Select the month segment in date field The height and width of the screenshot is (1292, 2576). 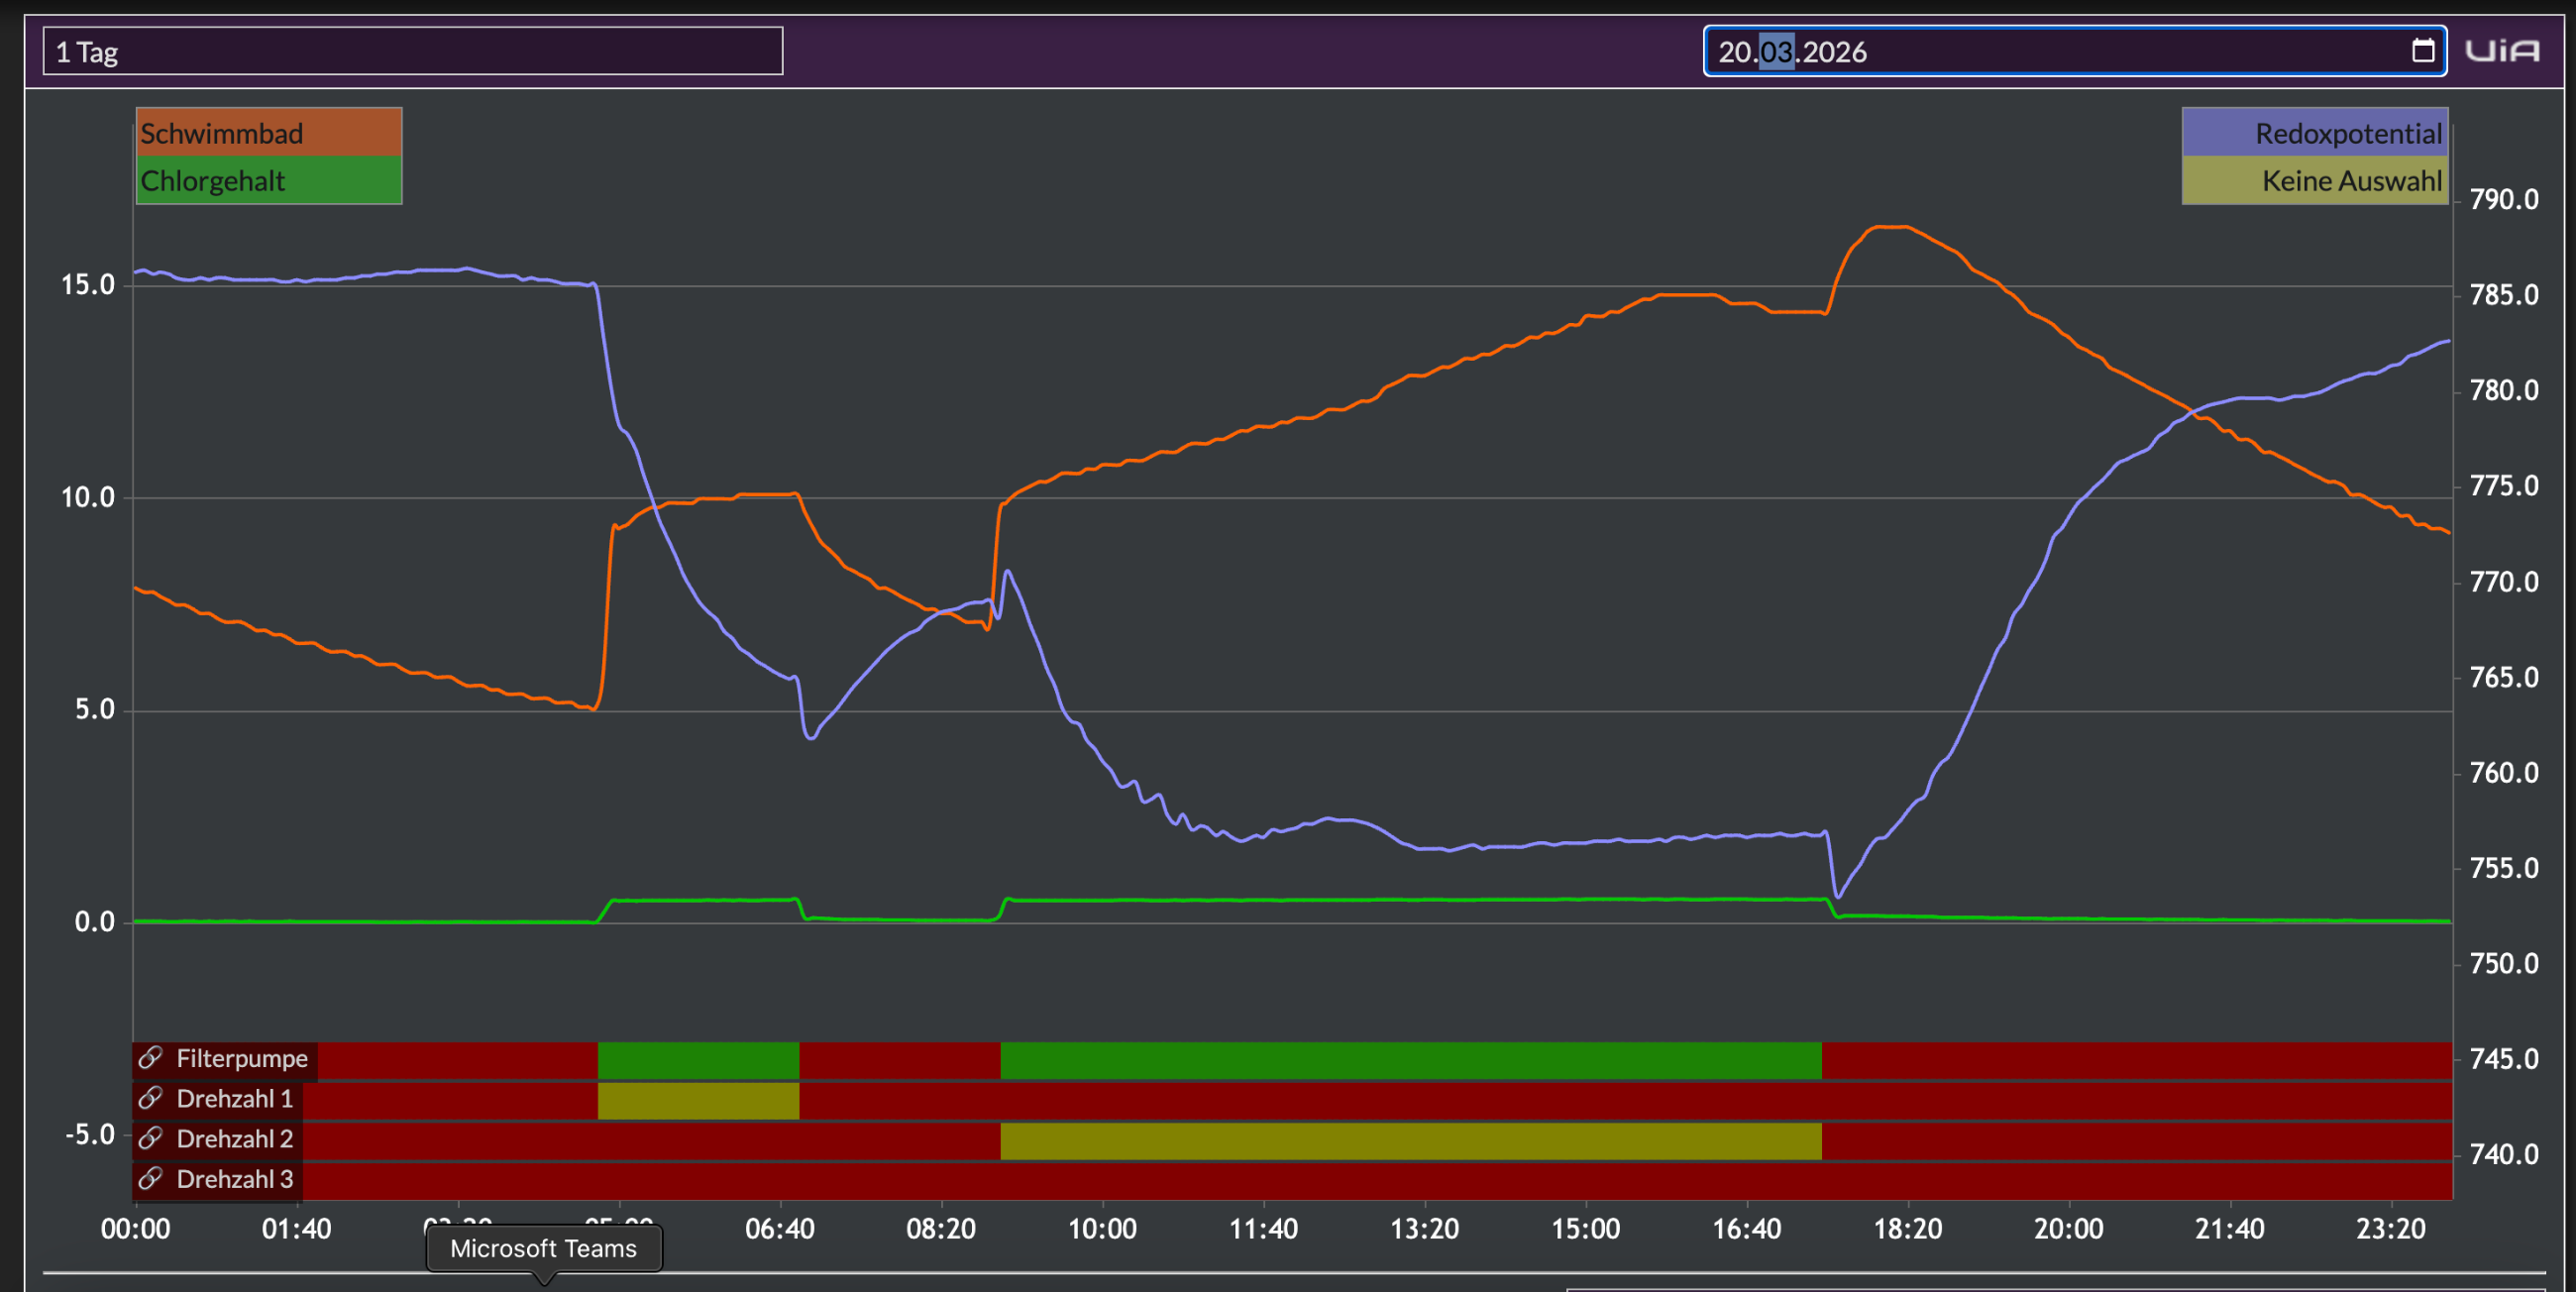point(1777,51)
